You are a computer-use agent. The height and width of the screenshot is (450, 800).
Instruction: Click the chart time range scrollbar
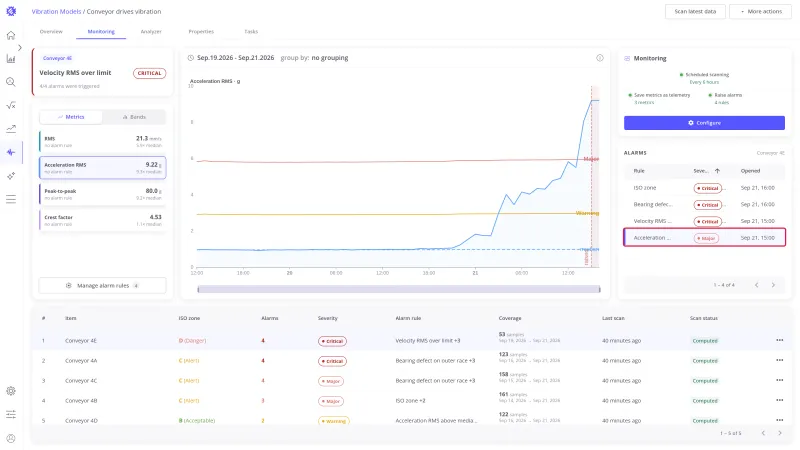point(398,289)
